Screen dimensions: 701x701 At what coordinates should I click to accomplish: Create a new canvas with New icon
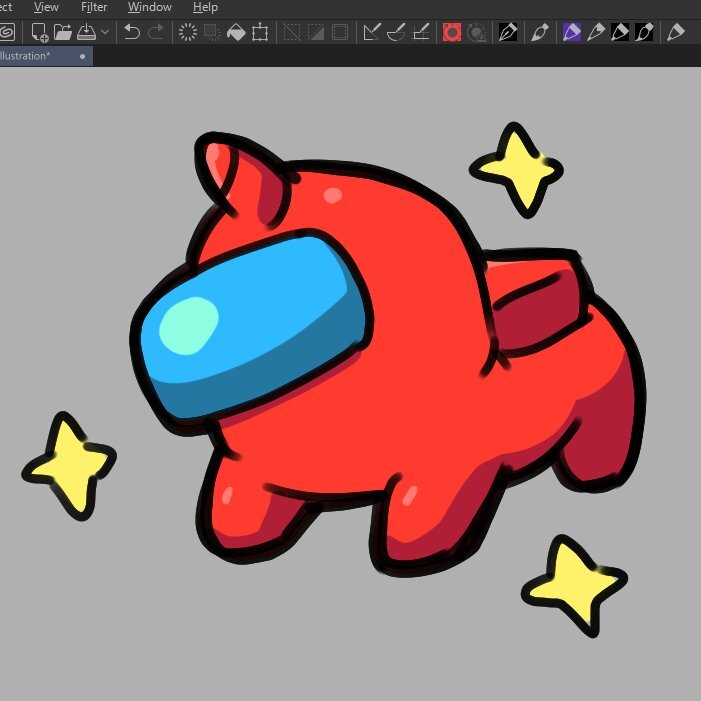coord(40,32)
